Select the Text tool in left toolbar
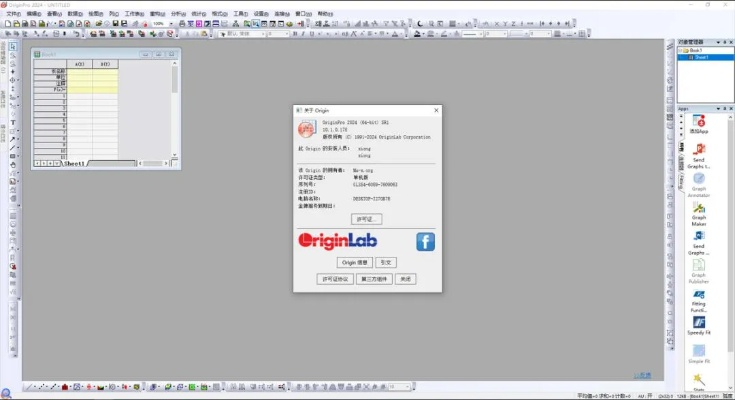This screenshot has height=400, width=735. pos(13,123)
